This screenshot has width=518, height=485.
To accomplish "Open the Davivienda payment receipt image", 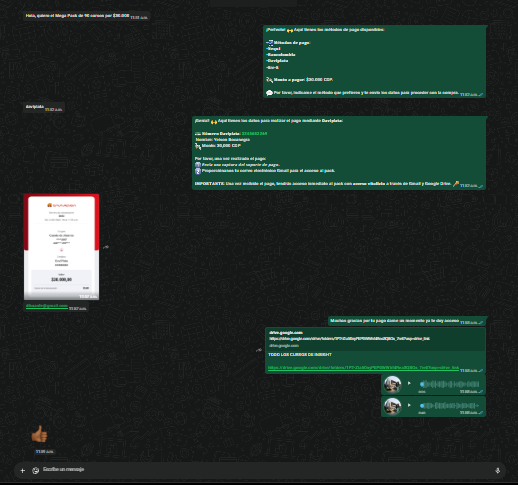I will click(x=61, y=247).
